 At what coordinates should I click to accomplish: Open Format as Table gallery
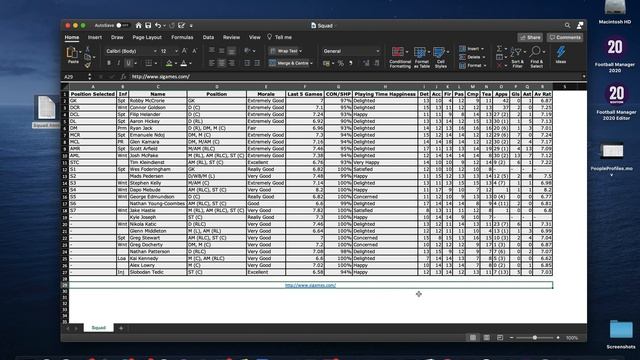[421, 57]
